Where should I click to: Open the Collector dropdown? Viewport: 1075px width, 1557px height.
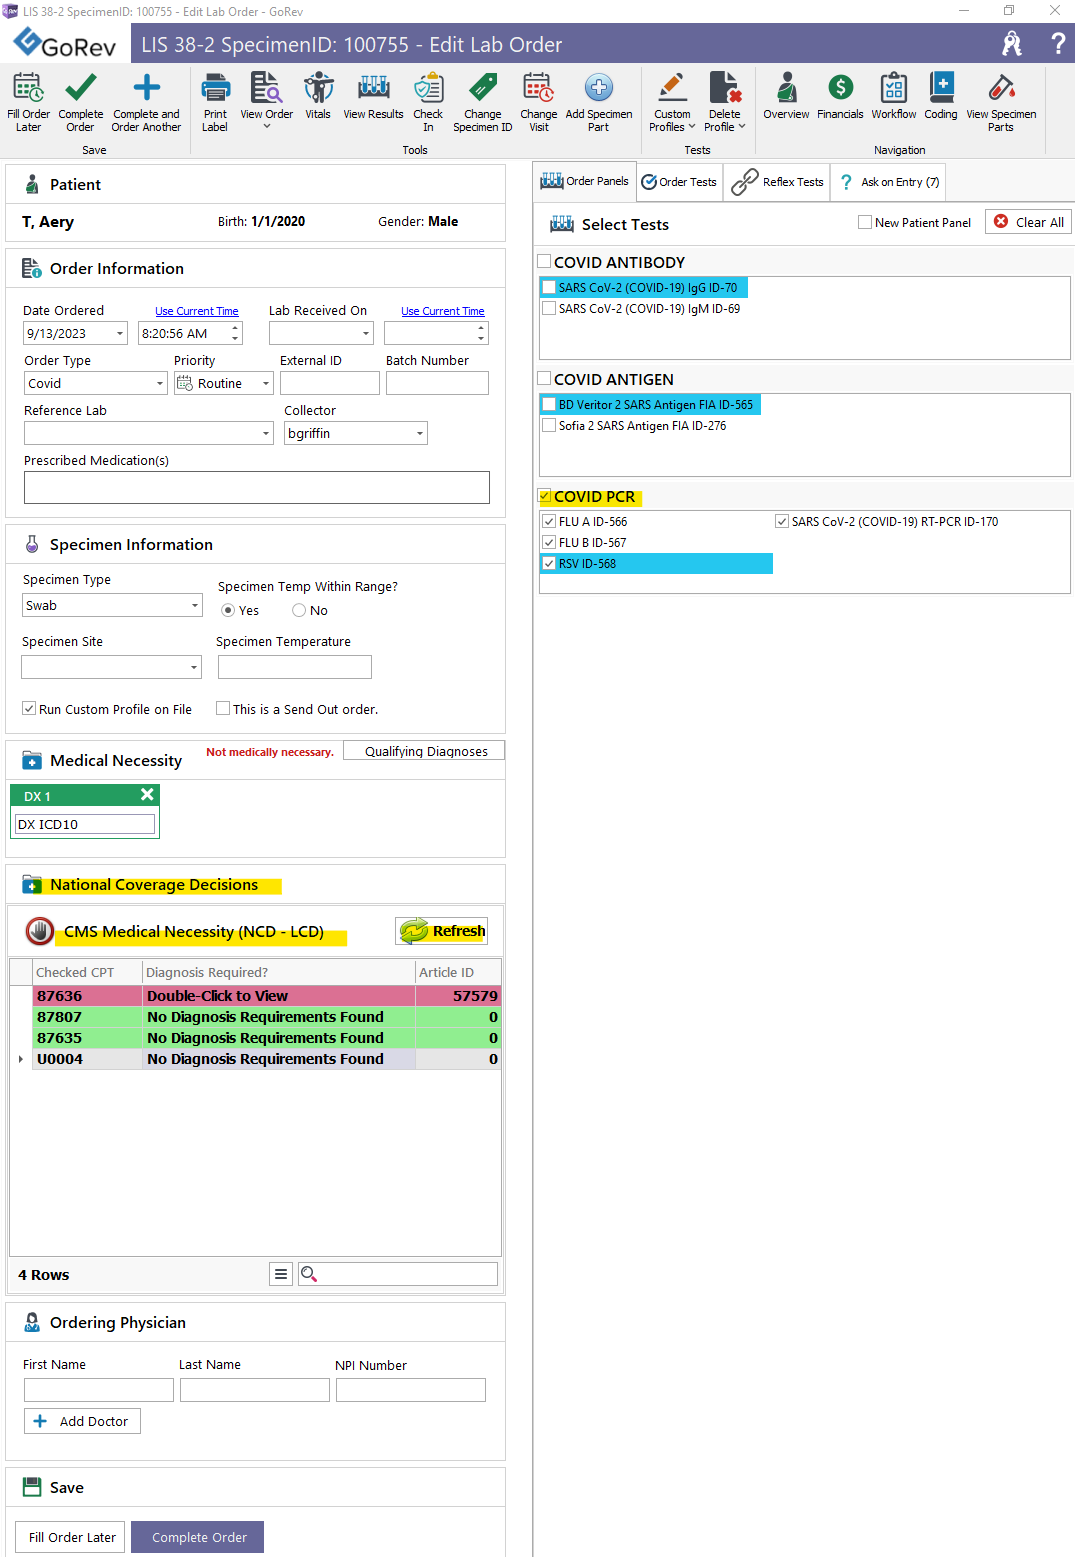point(420,433)
